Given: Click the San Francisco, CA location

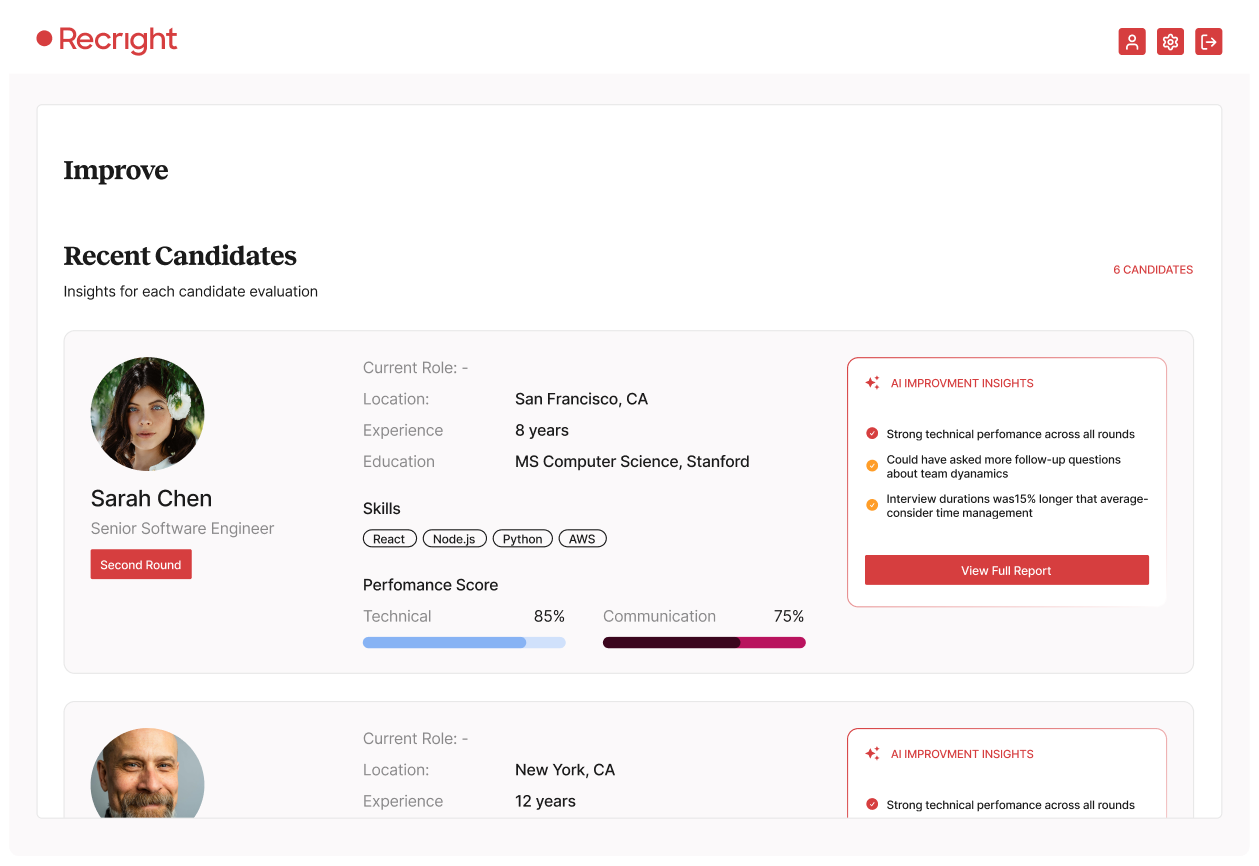Looking at the screenshot, I should 581,399.
